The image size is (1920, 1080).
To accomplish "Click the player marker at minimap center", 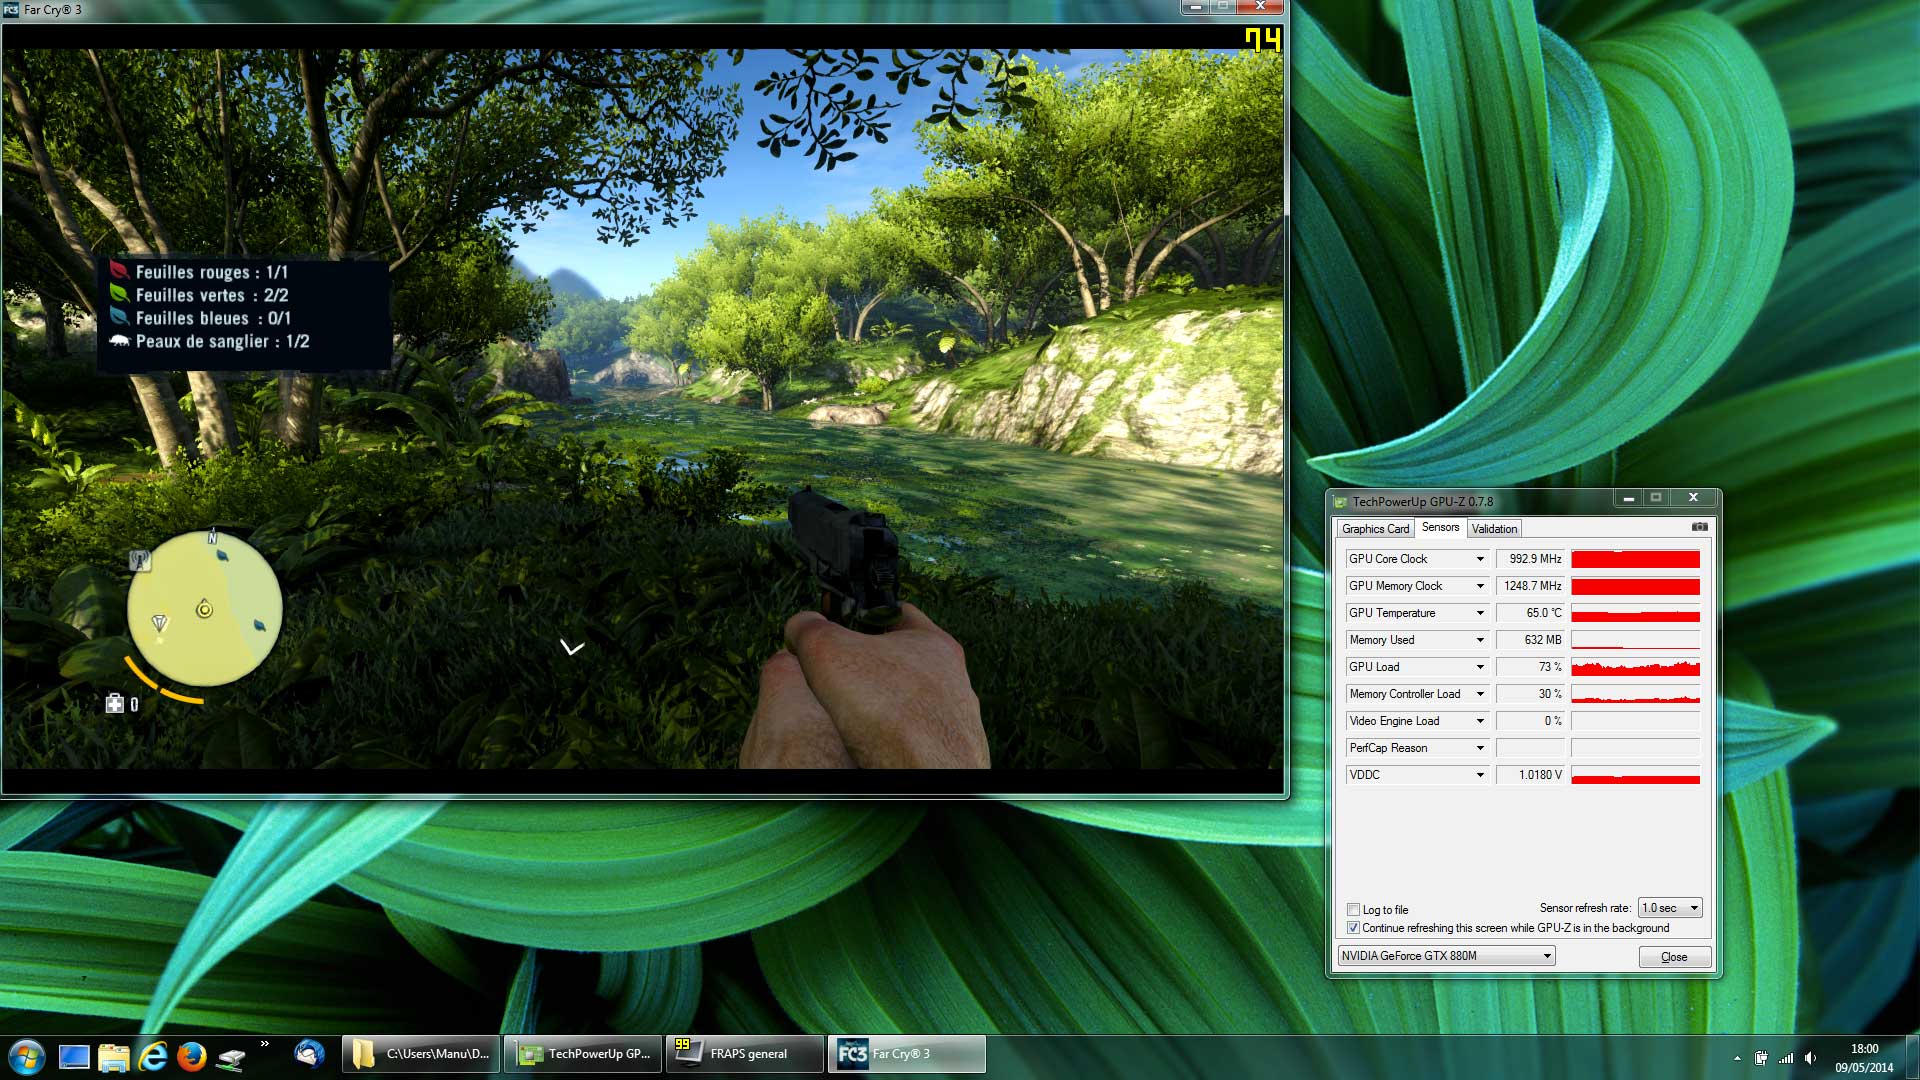I will [204, 609].
